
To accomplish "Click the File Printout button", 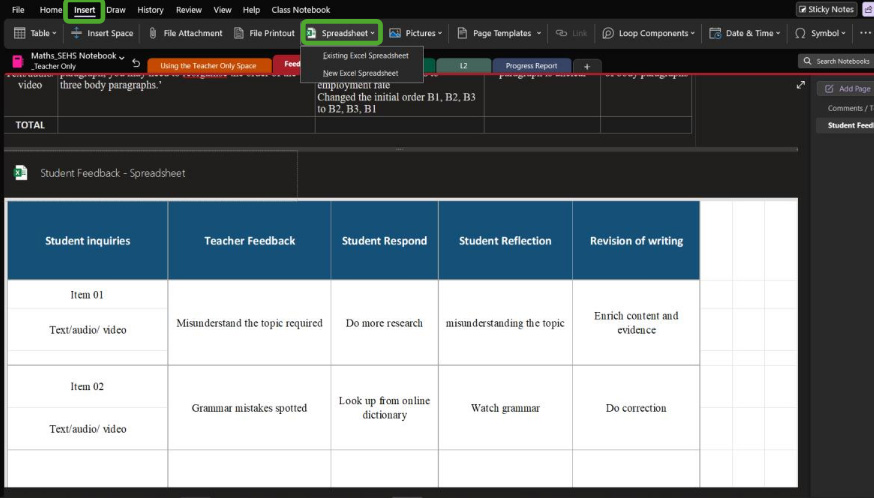I will pyautogui.click(x=264, y=33).
